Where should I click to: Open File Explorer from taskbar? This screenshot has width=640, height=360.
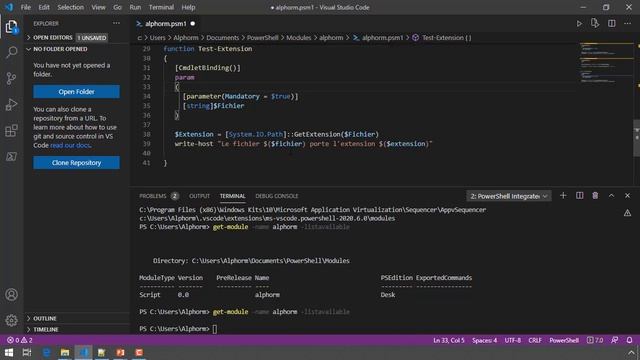pyautogui.click(x=65, y=352)
